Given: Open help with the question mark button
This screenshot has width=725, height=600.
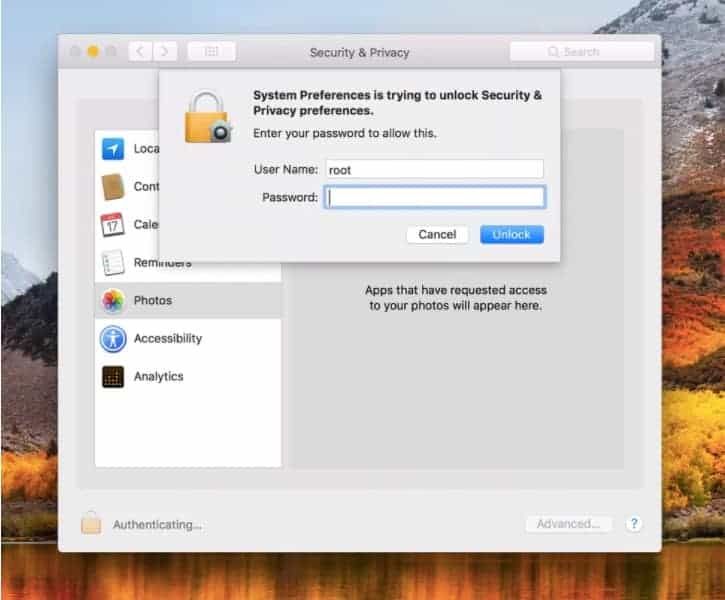Looking at the screenshot, I should tap(633, 524).
